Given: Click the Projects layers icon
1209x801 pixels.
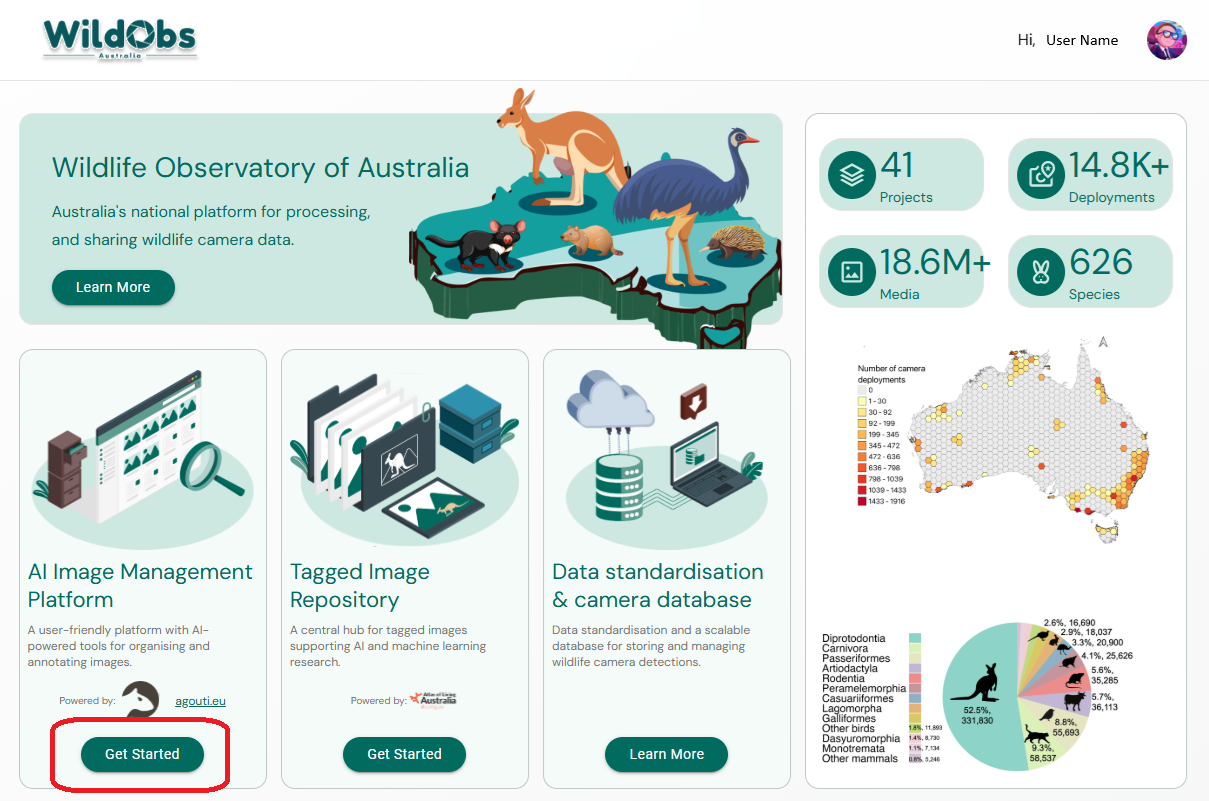Looking at the screenshot, I should [x=850, y=175].
